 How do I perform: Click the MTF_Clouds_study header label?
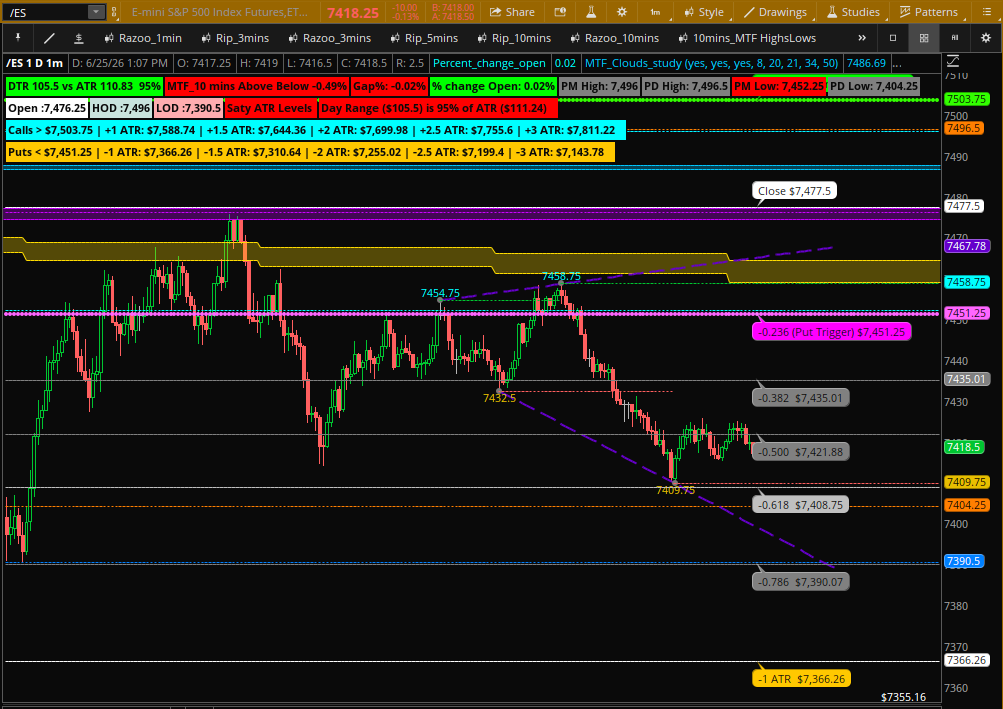711,63
